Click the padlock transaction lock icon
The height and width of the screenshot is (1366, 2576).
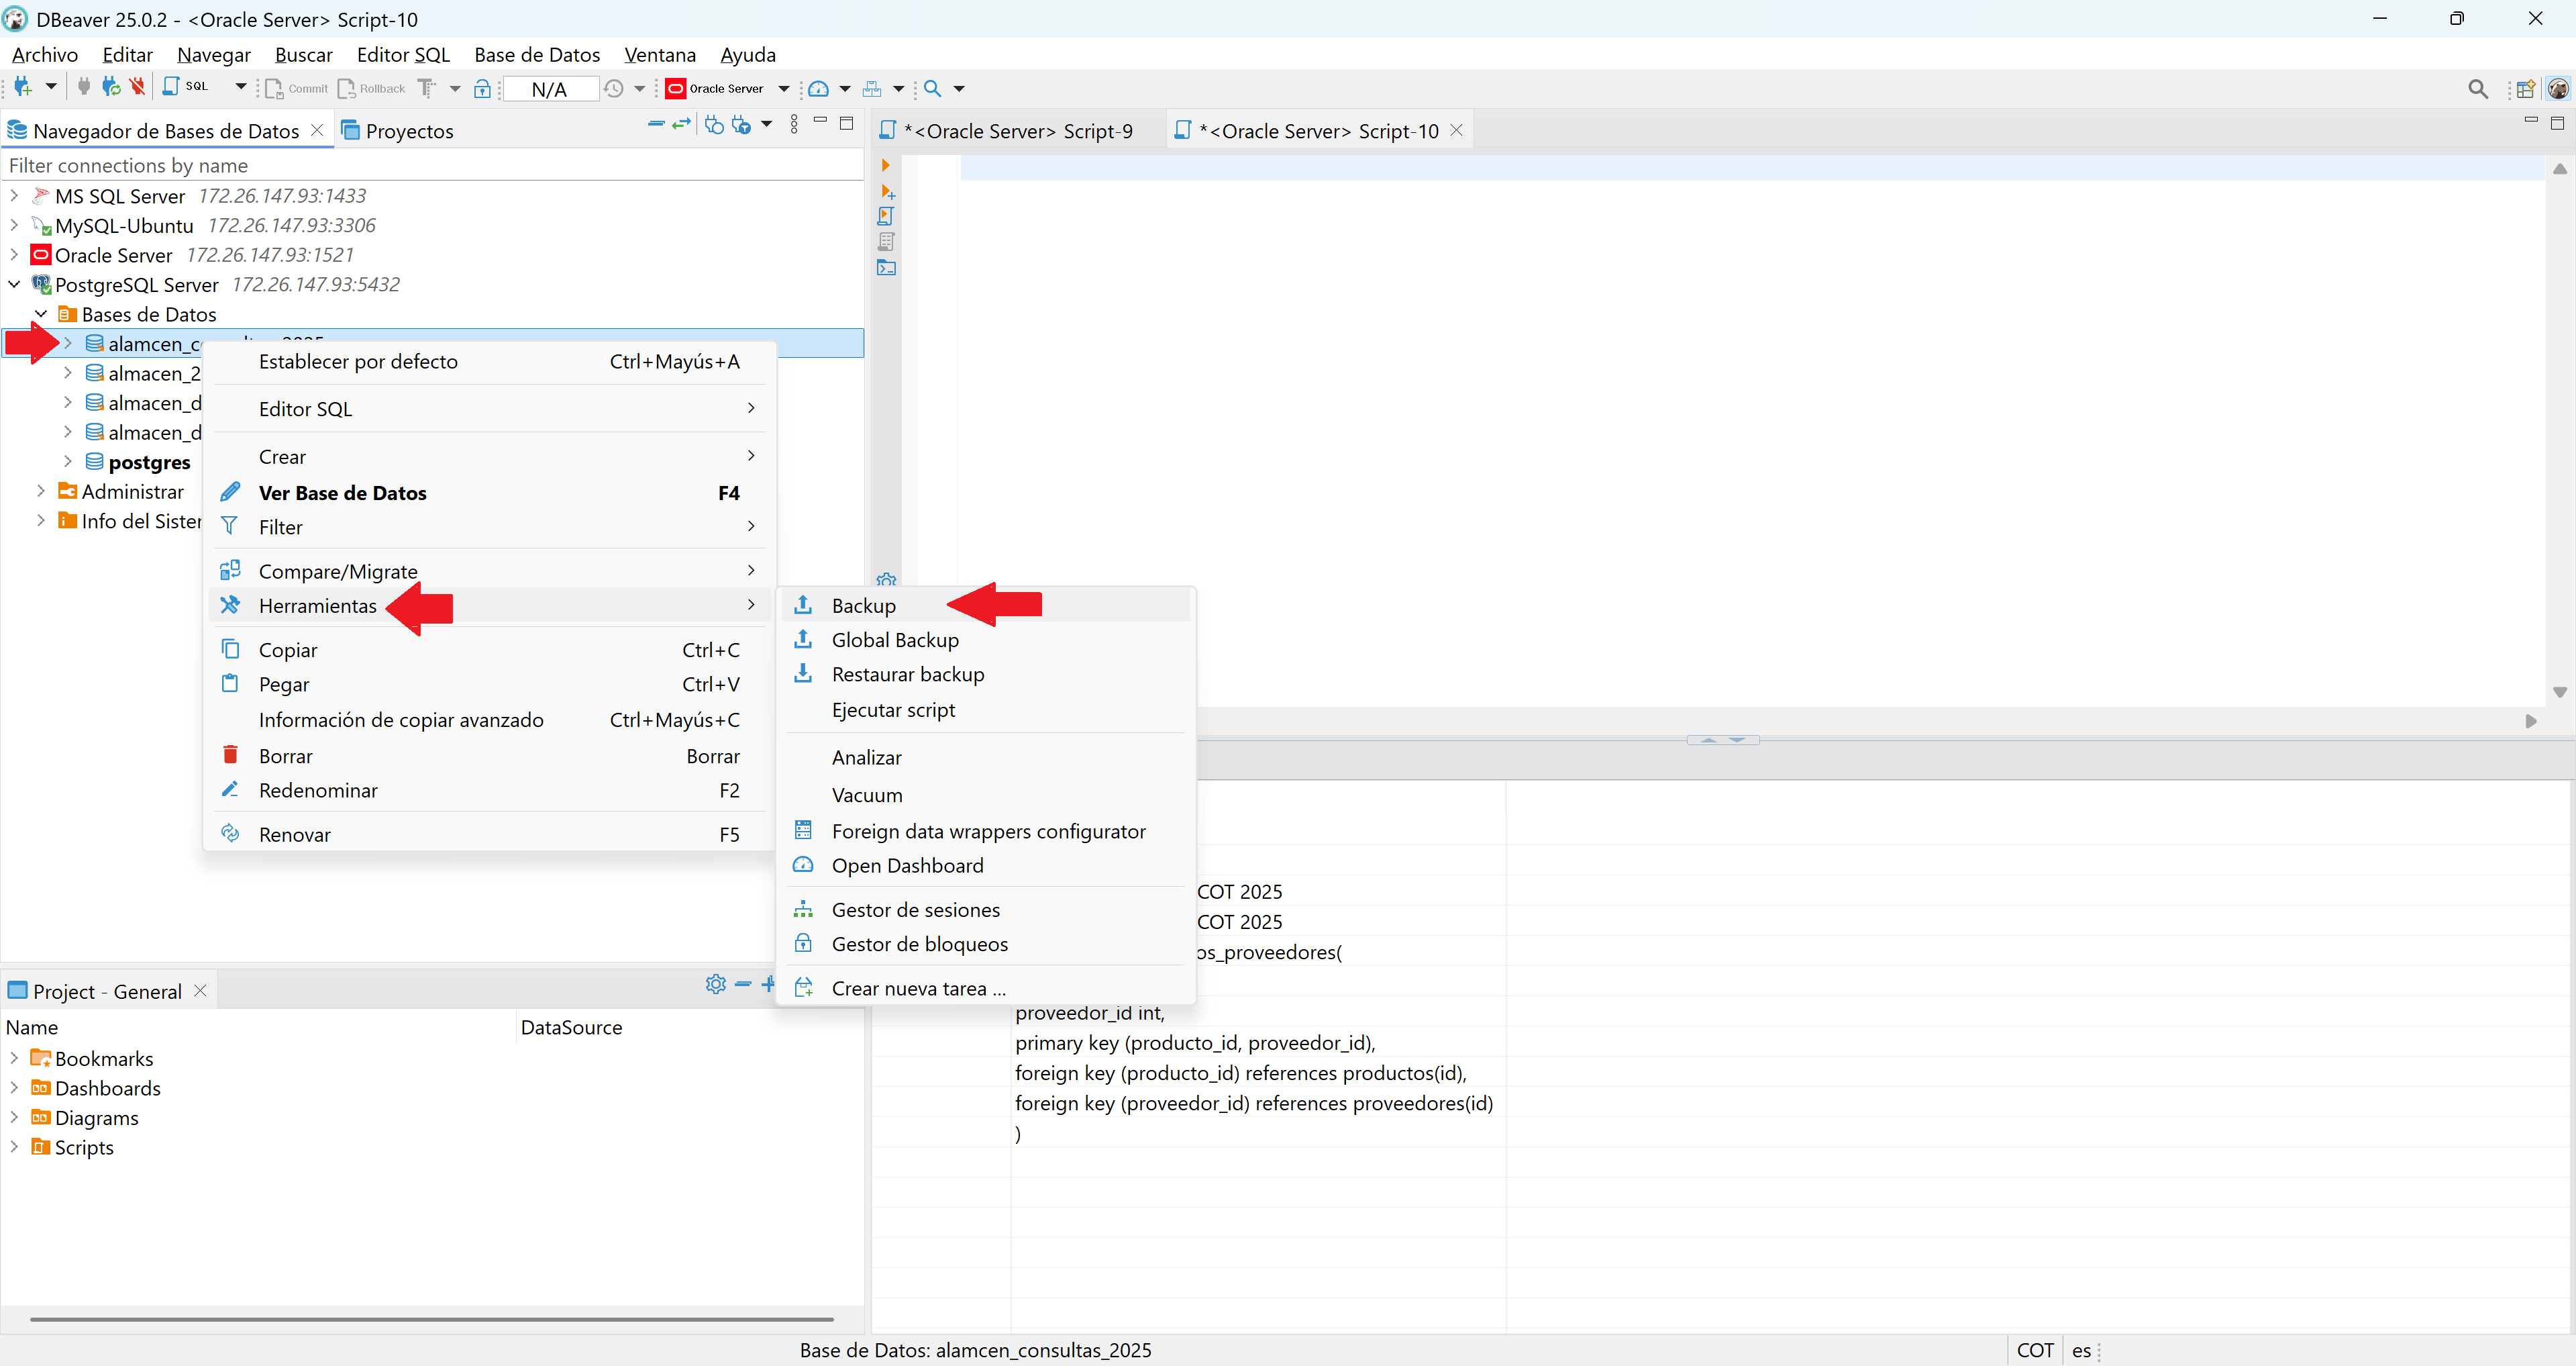(x=483, y=89)
